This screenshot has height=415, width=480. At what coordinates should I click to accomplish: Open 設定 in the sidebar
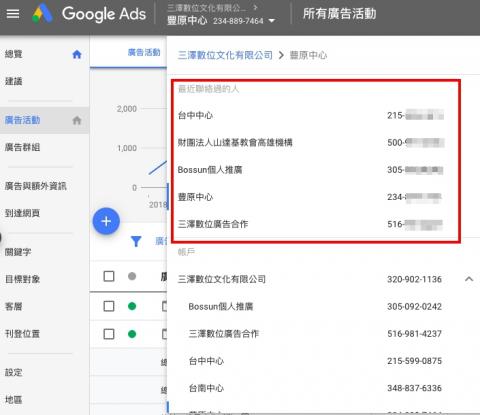14,372
